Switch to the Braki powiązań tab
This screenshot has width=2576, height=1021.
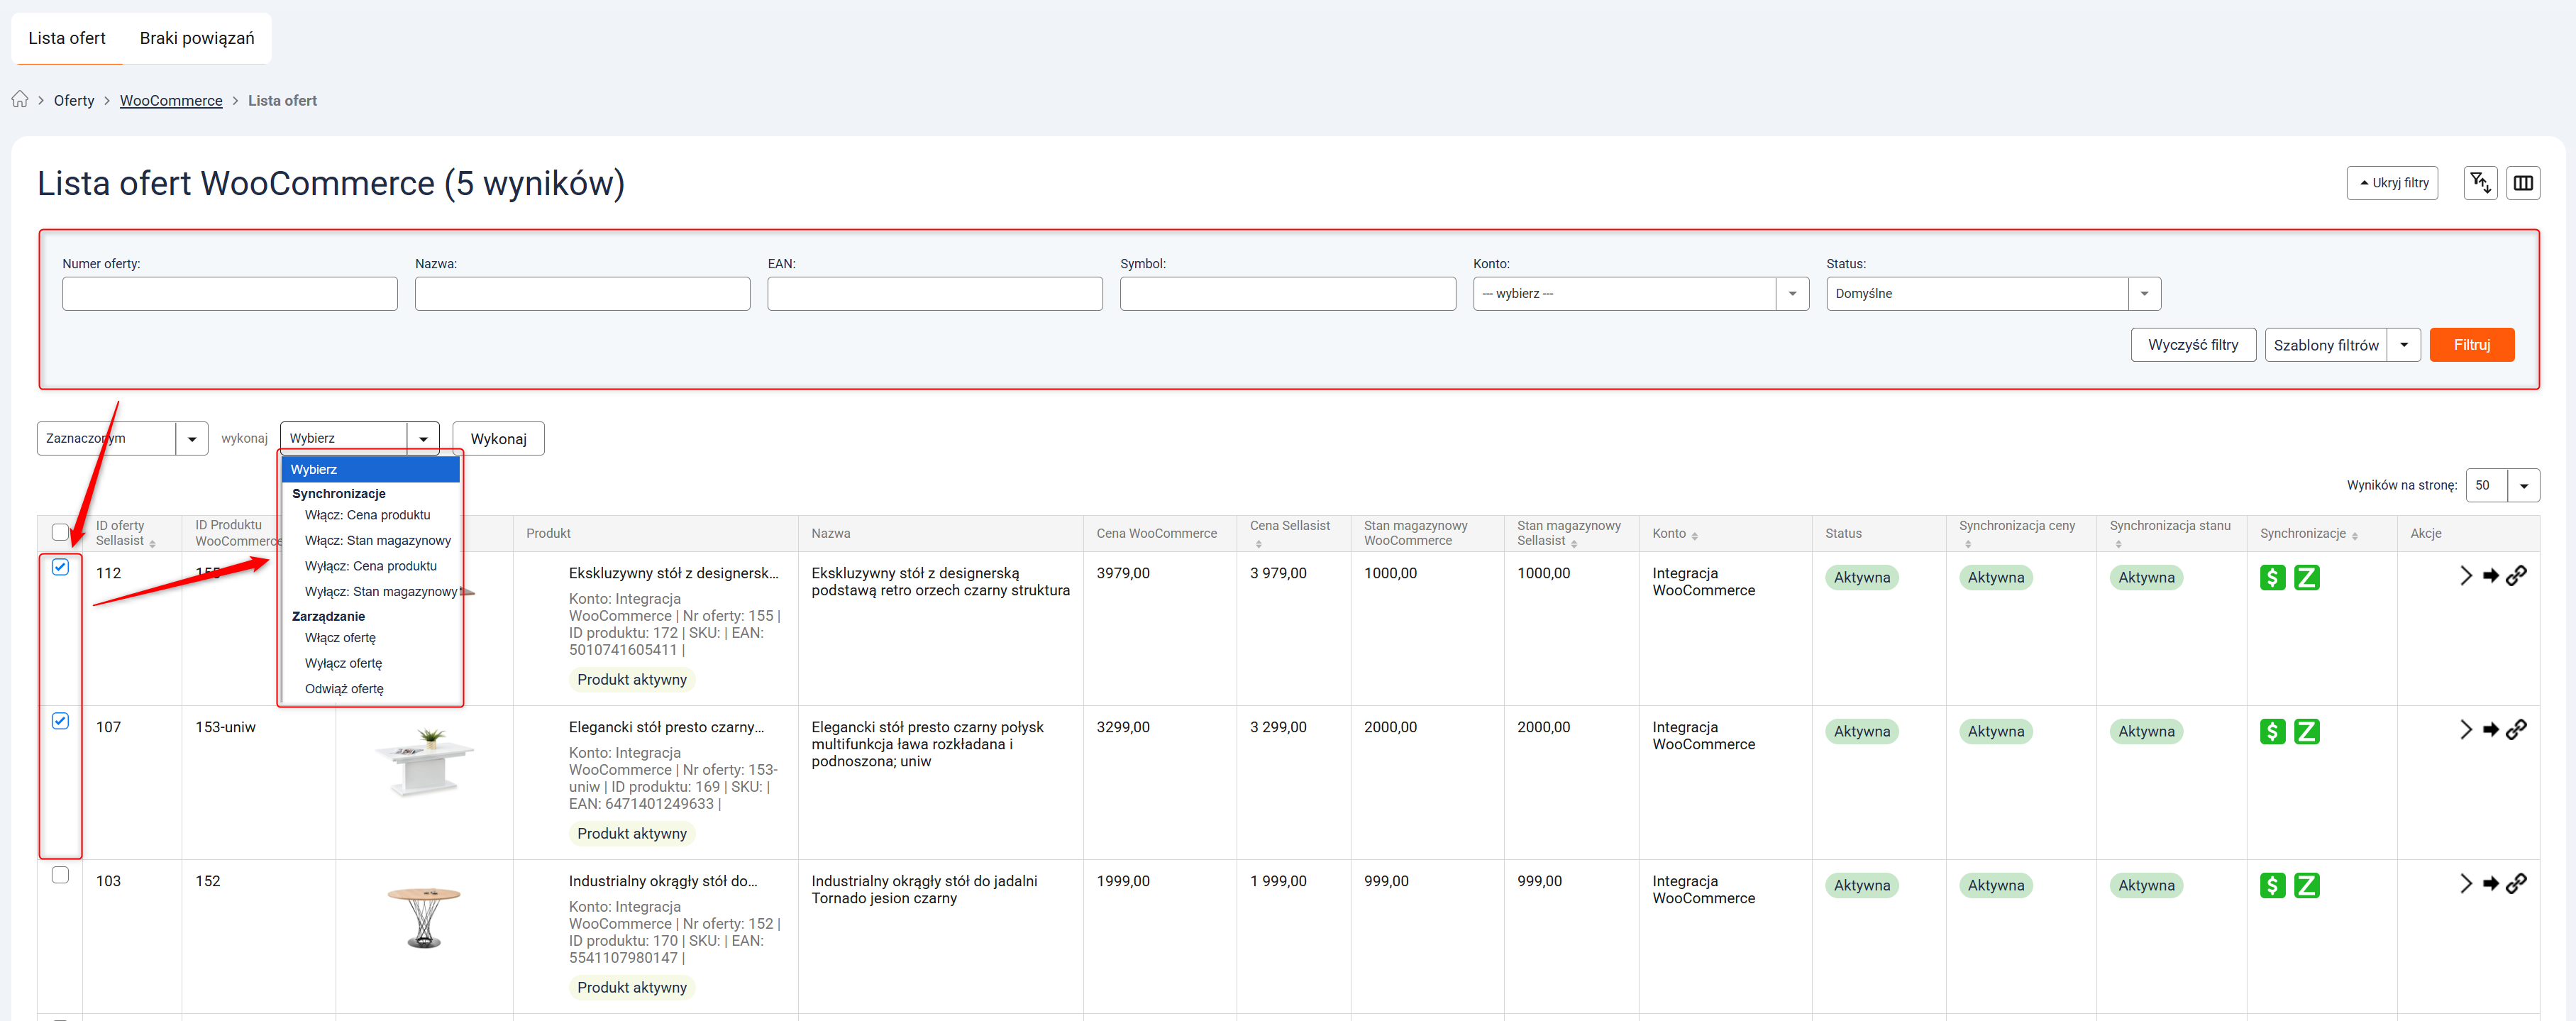[197, 38]
